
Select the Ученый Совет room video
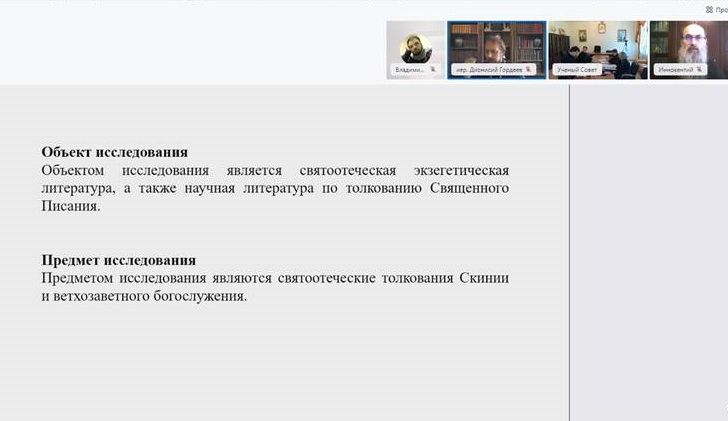coord(597,44)
